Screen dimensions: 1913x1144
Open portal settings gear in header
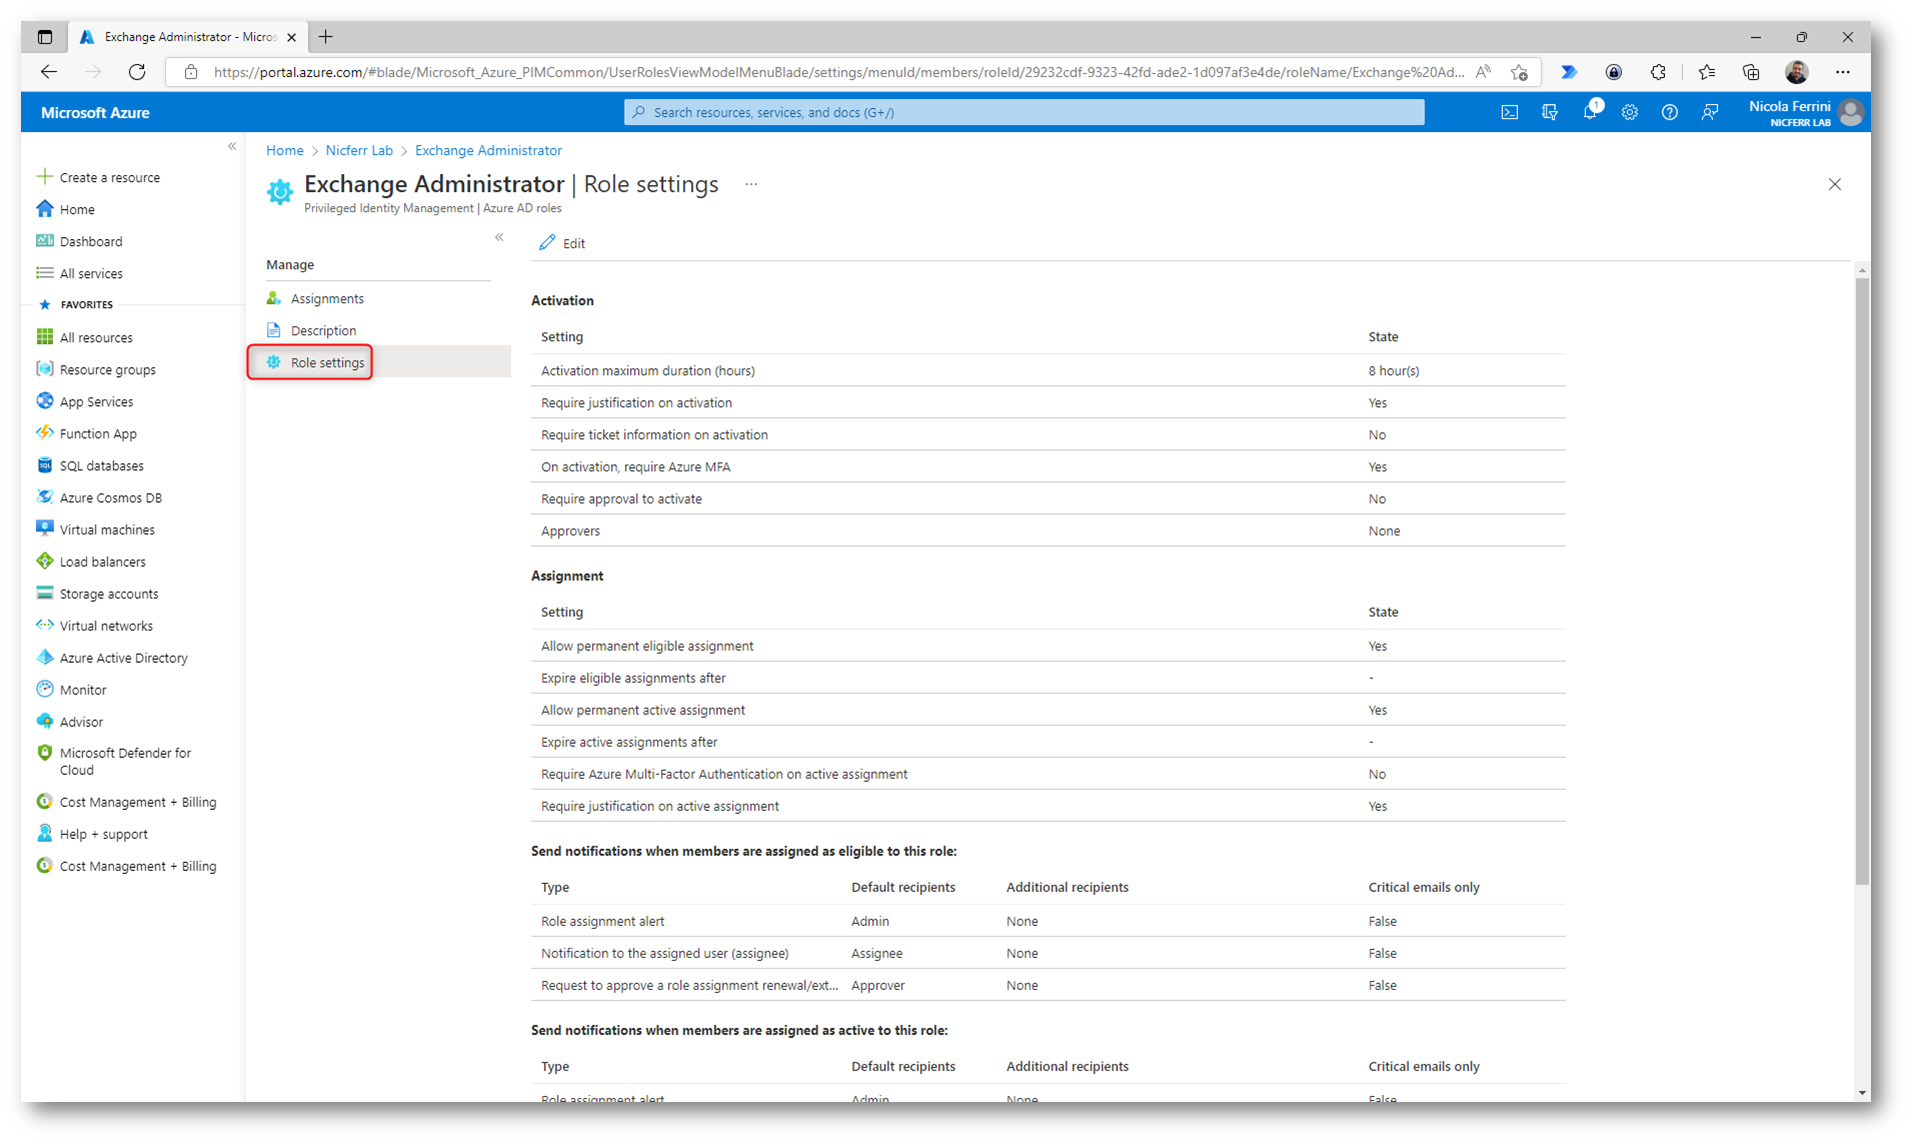1630,112
